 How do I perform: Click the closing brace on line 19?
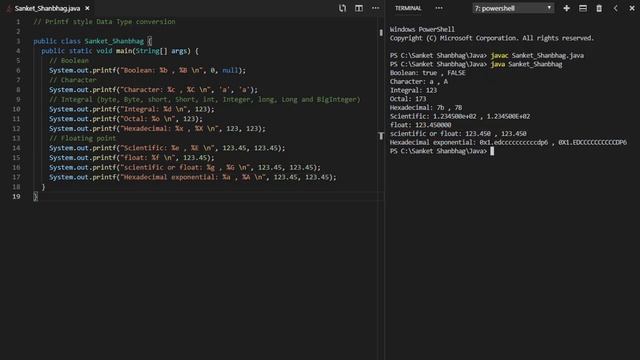pos(36,196)
